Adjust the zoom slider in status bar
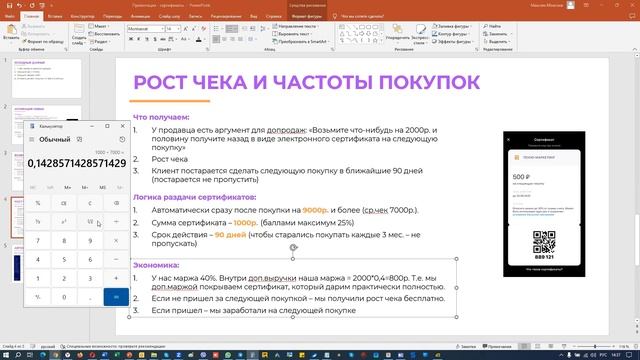Screen dimensions: 640x360 tap(595, 346)
